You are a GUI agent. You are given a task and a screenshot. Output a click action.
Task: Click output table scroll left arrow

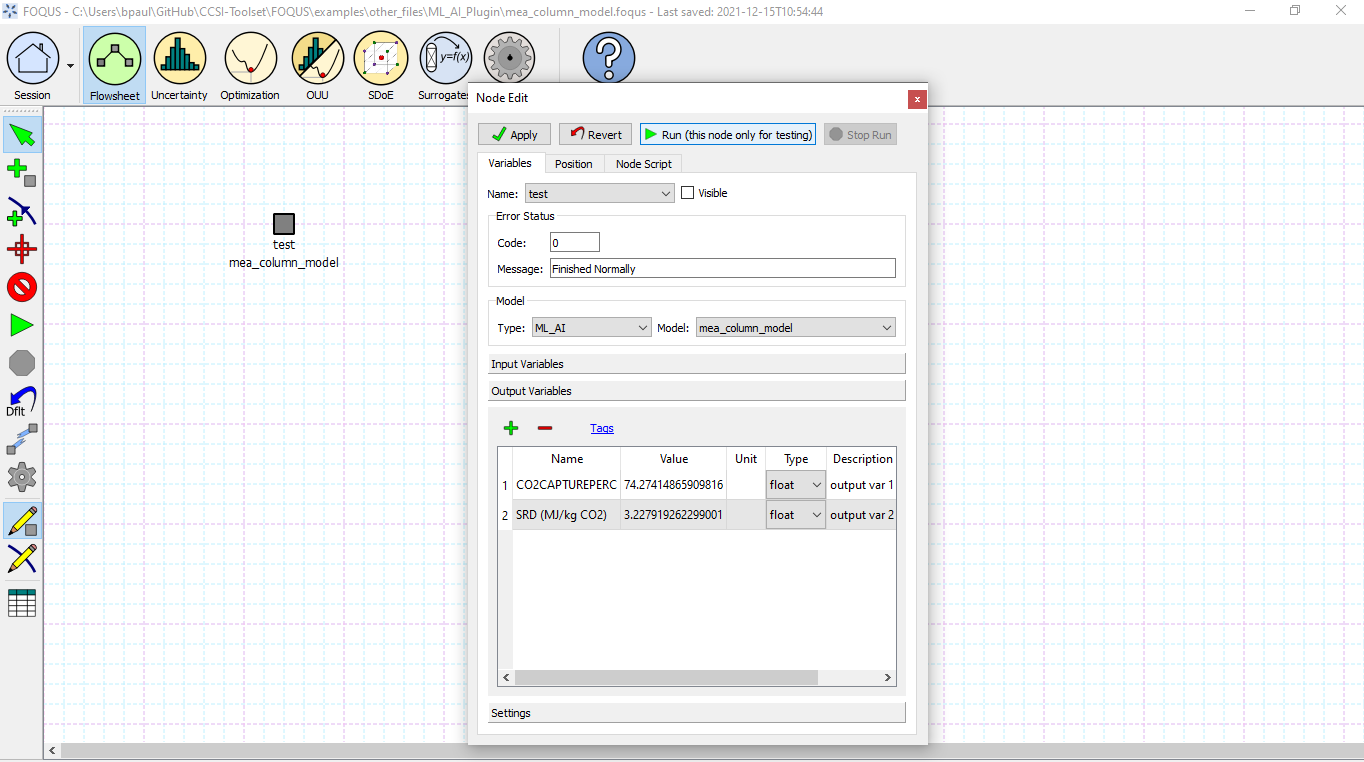coord(506,677)
